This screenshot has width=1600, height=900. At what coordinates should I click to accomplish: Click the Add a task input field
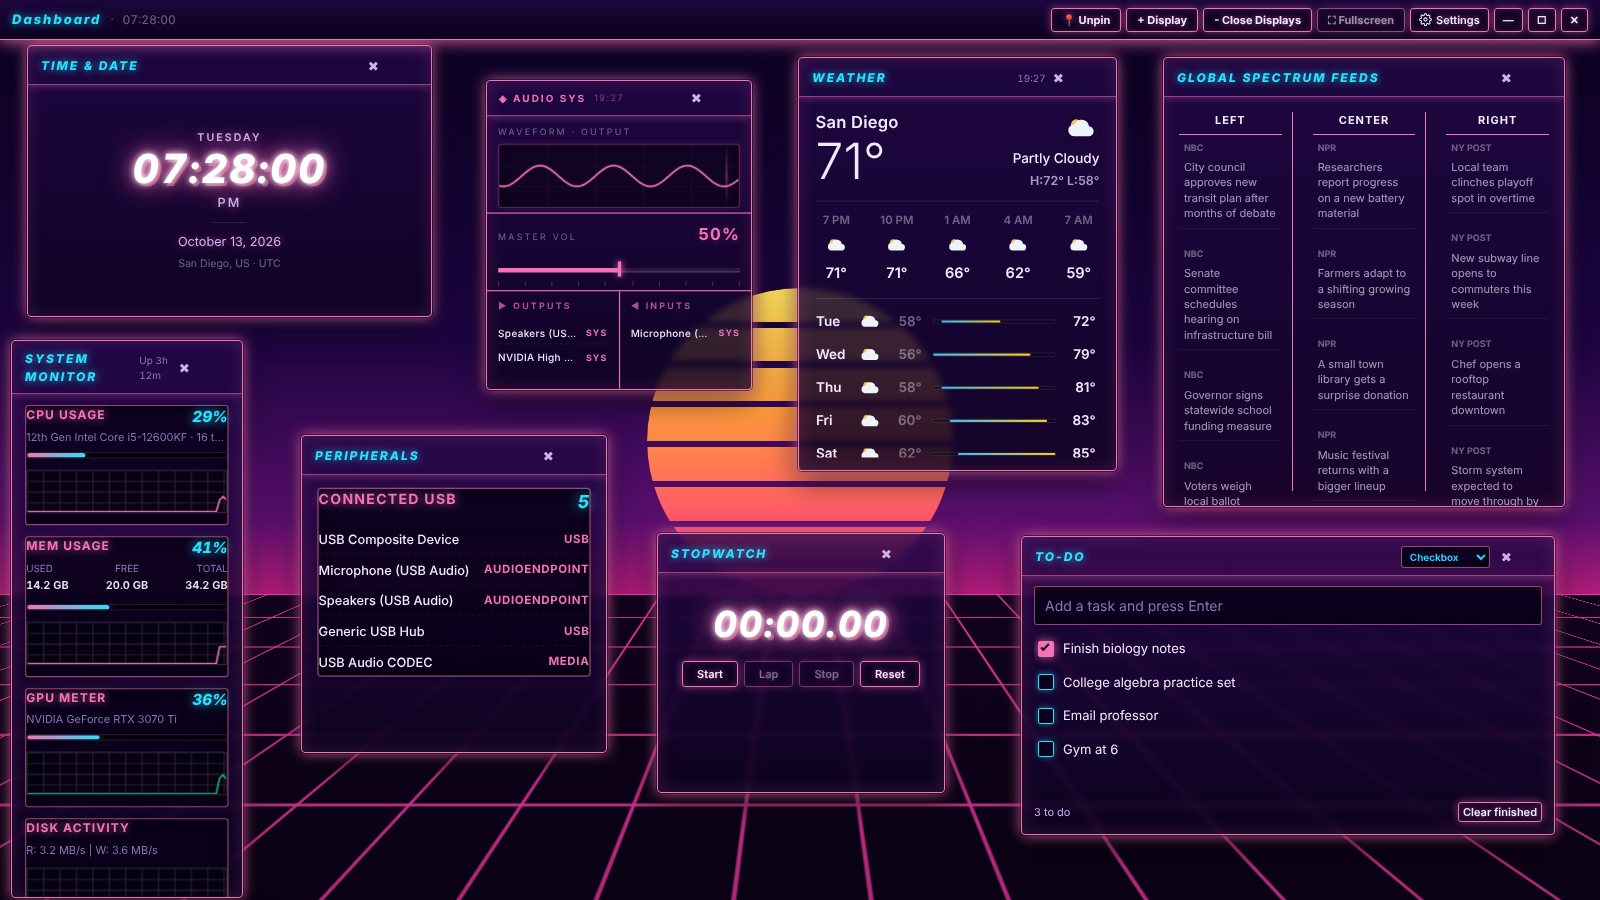1287,606
